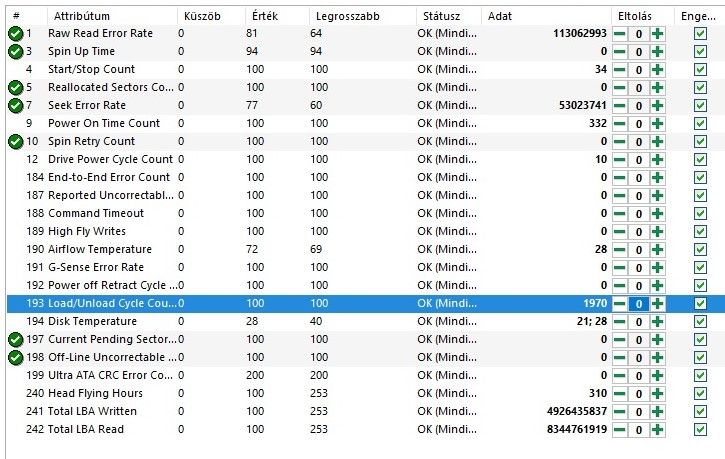The image size is (725, 459).
Task: Select the High Fly Writes row
Action: point(365,232)
